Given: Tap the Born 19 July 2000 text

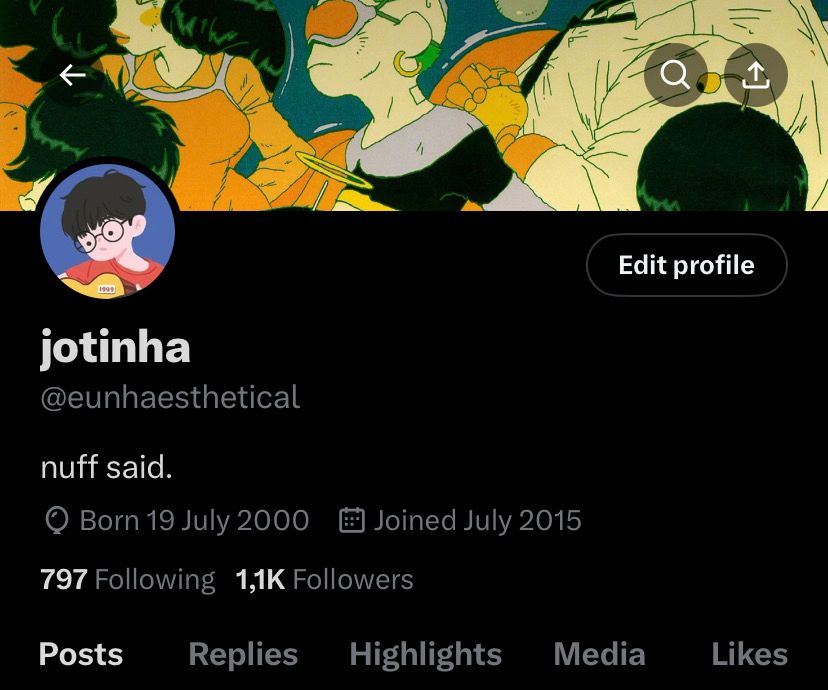Looking at the screenshot, I should (194, 521).
